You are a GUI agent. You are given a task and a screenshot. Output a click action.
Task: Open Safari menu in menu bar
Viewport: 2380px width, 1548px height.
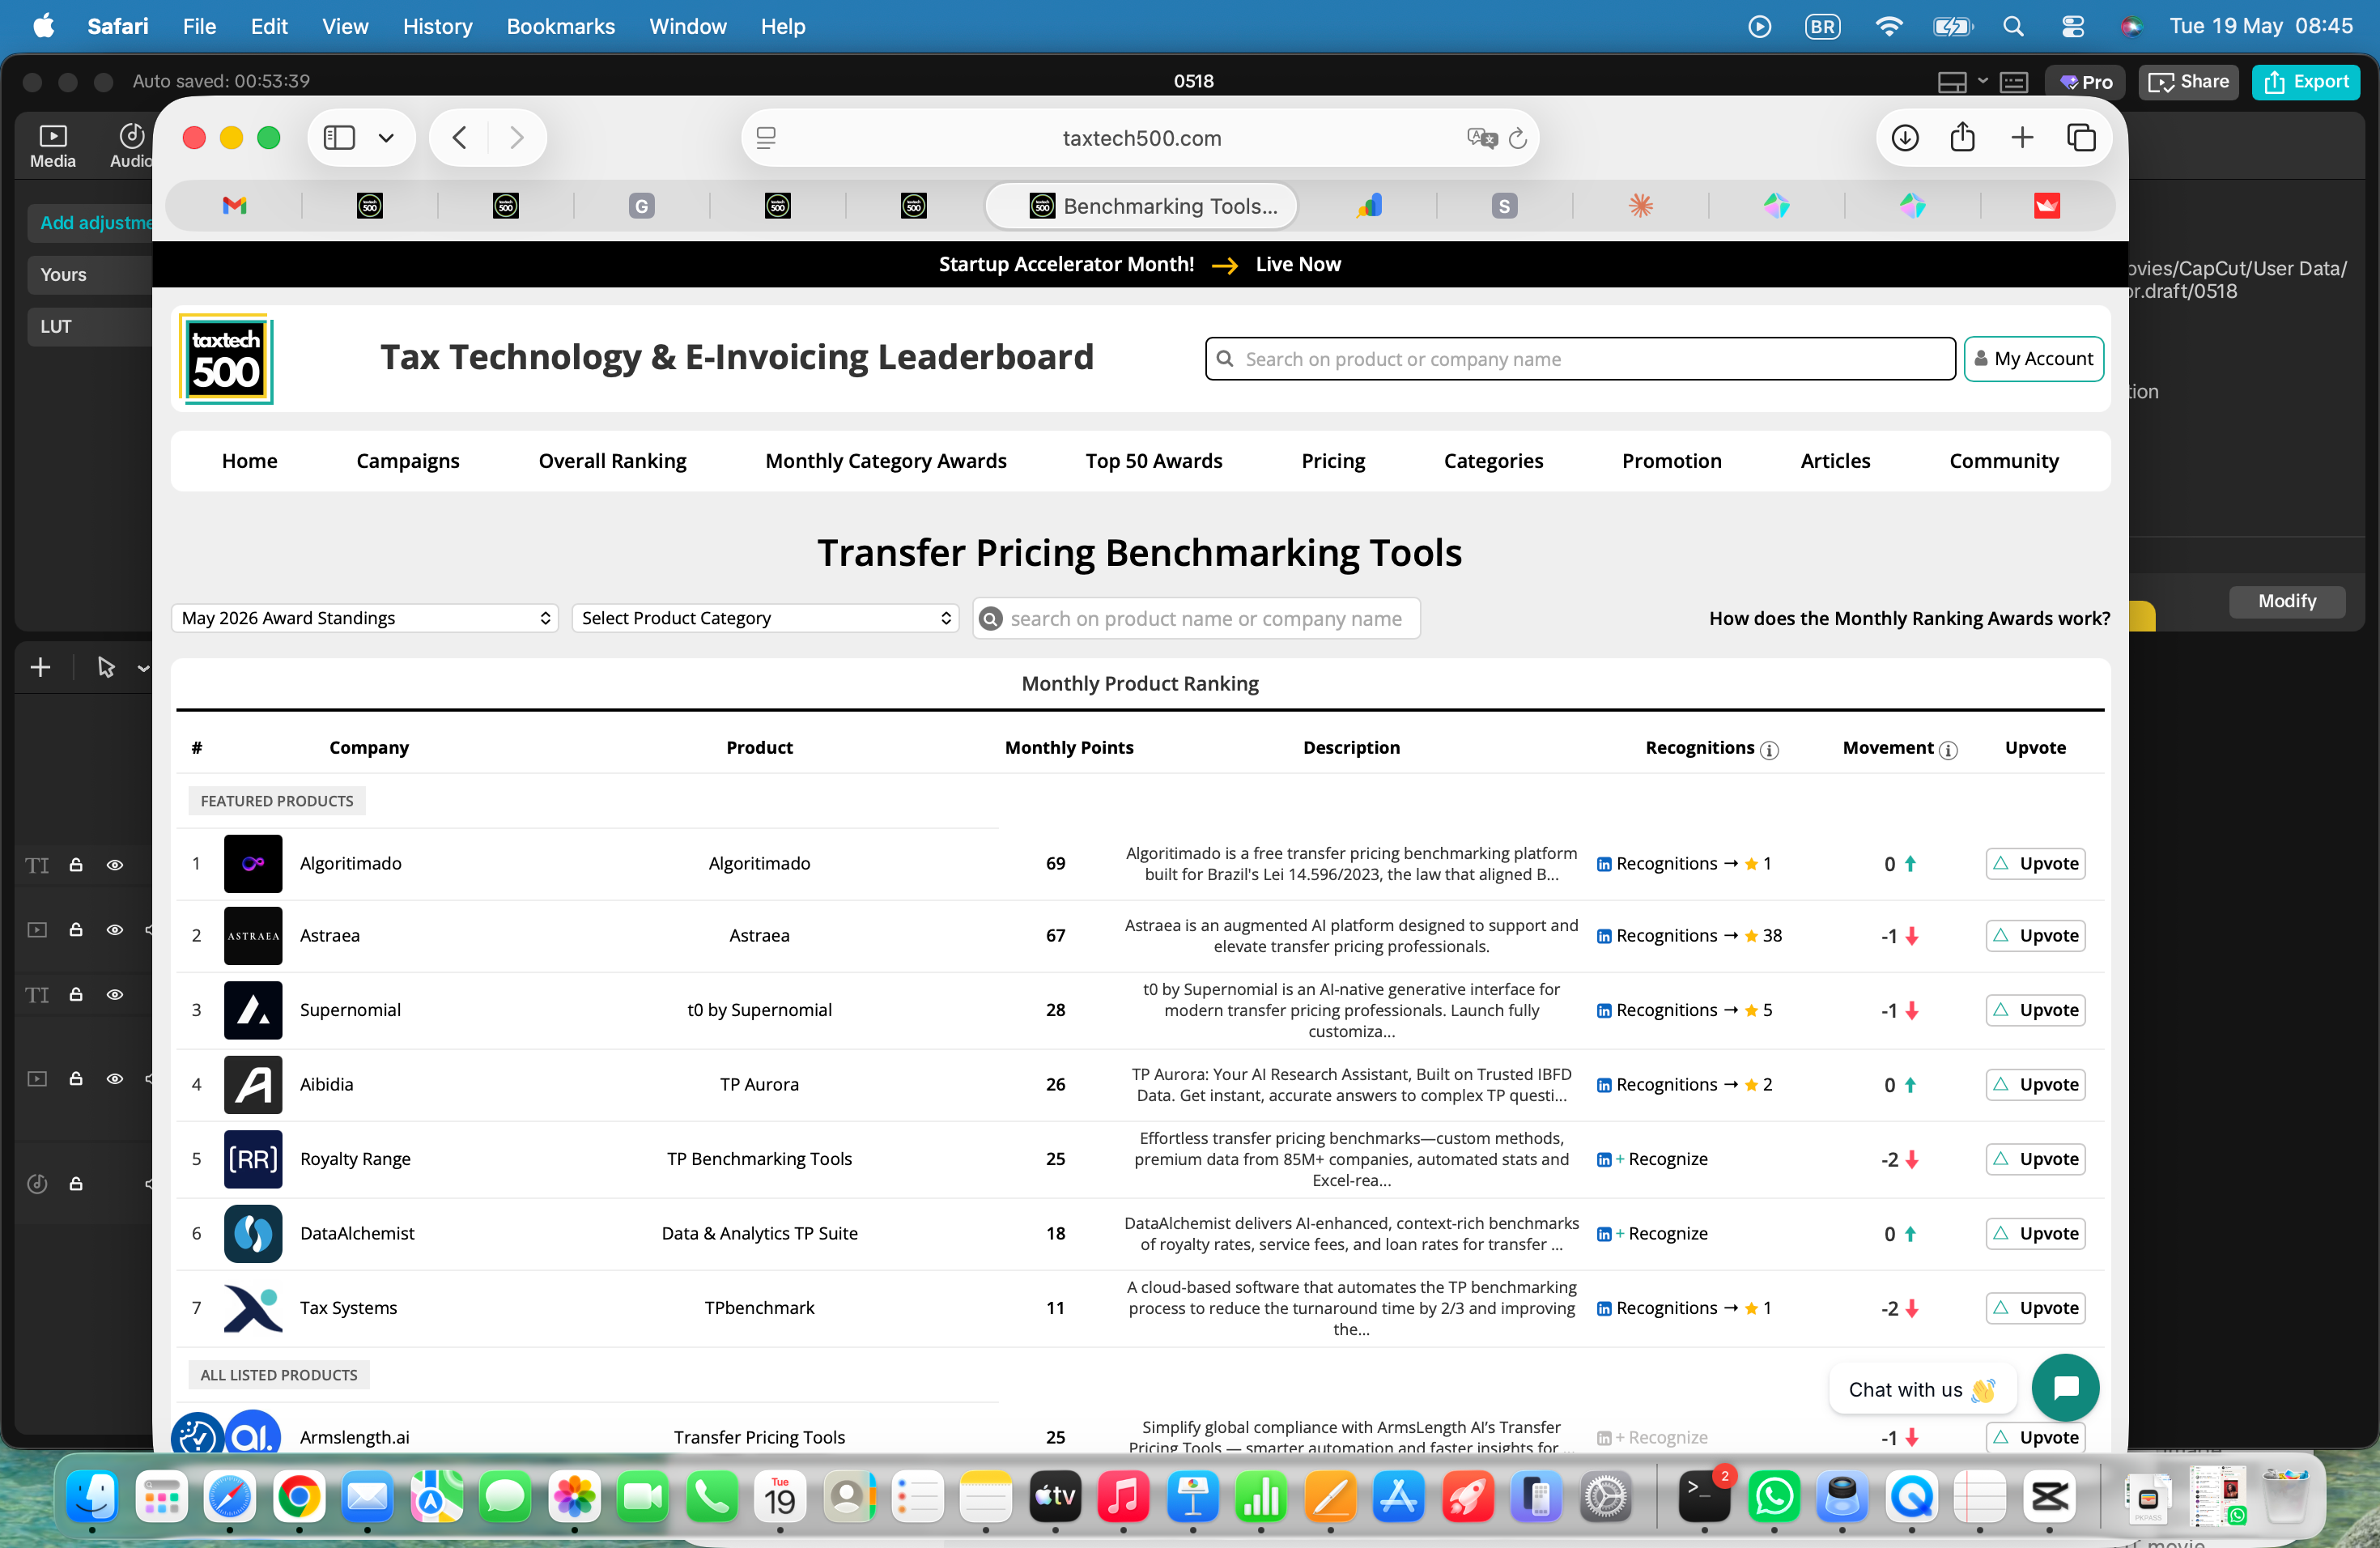click(117, 26)
